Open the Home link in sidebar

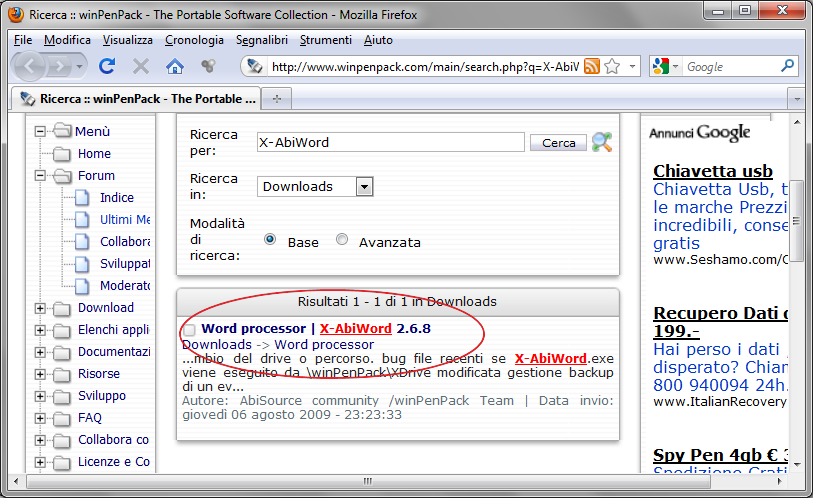coord(94,154)
